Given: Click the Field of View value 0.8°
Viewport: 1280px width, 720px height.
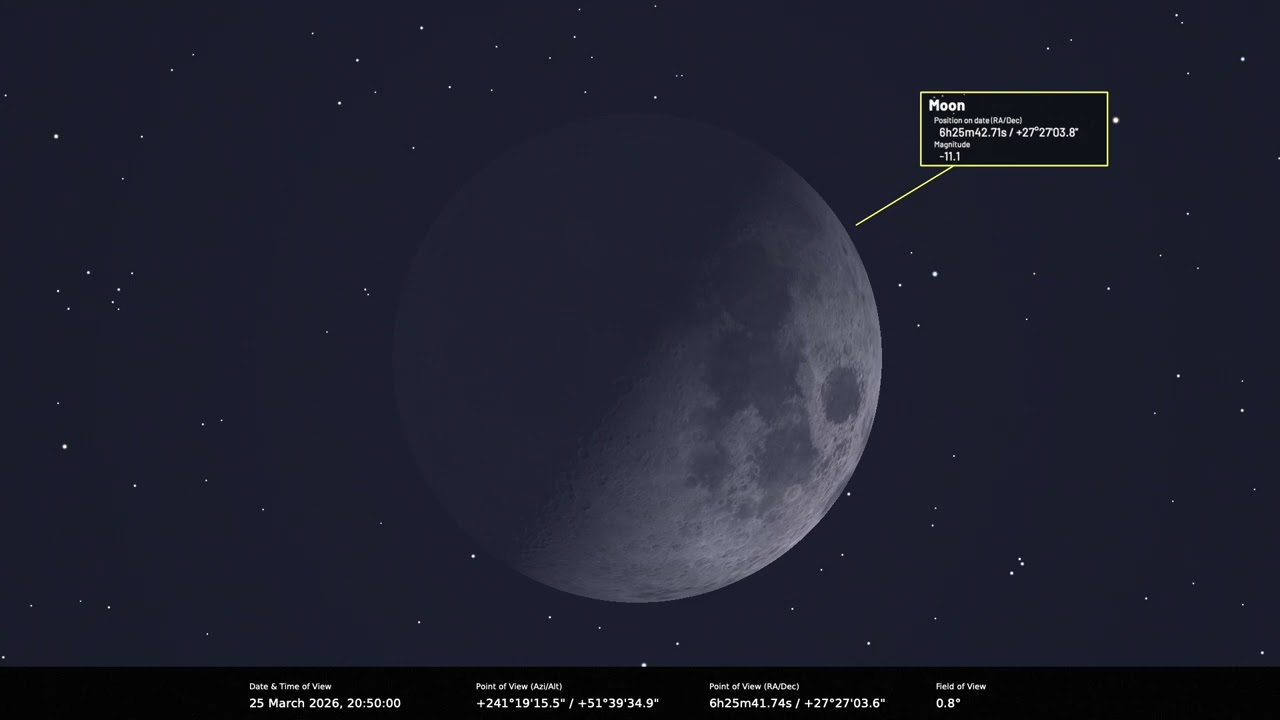Looking at the screenshot, I should [x=948, y=703].
